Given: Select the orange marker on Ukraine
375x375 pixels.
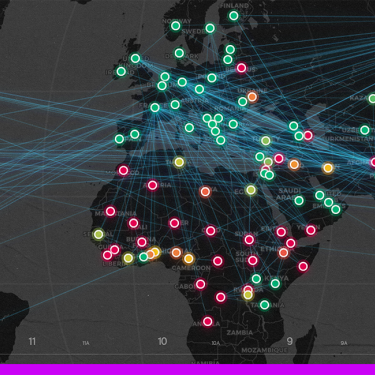Looking at the screenshot, I should pos(252,97).
